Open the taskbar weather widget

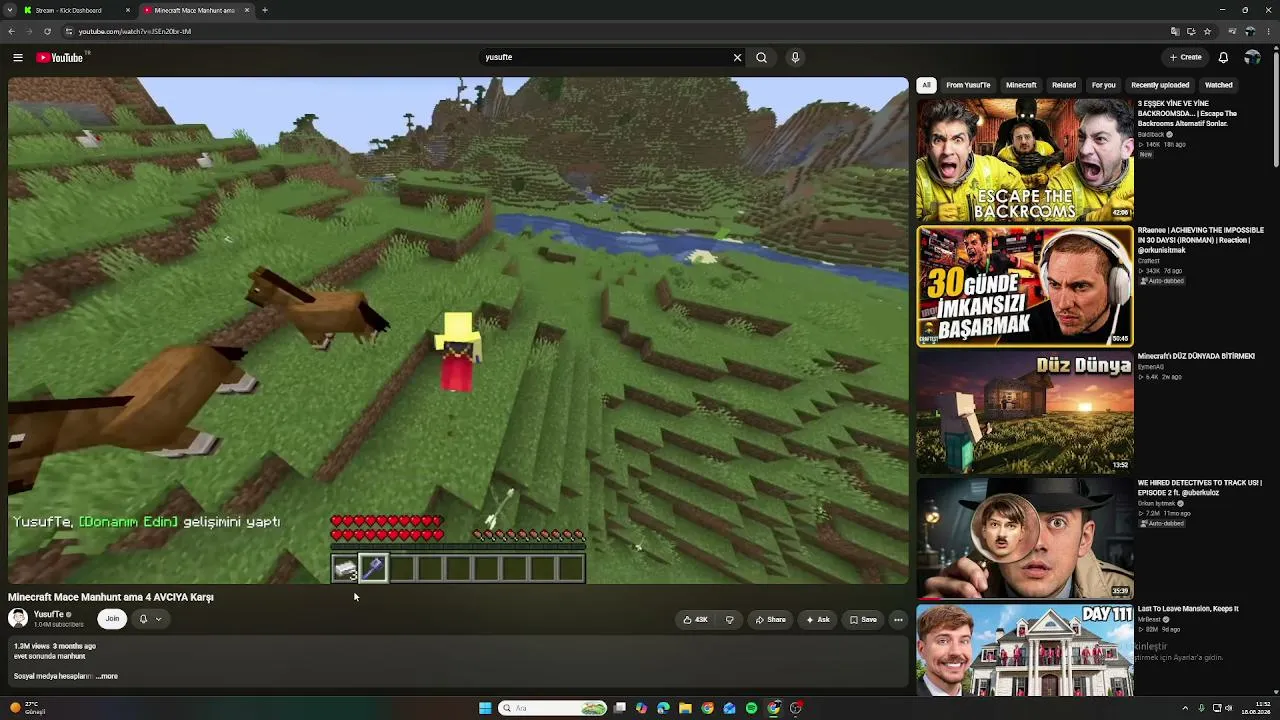point(27,708)
